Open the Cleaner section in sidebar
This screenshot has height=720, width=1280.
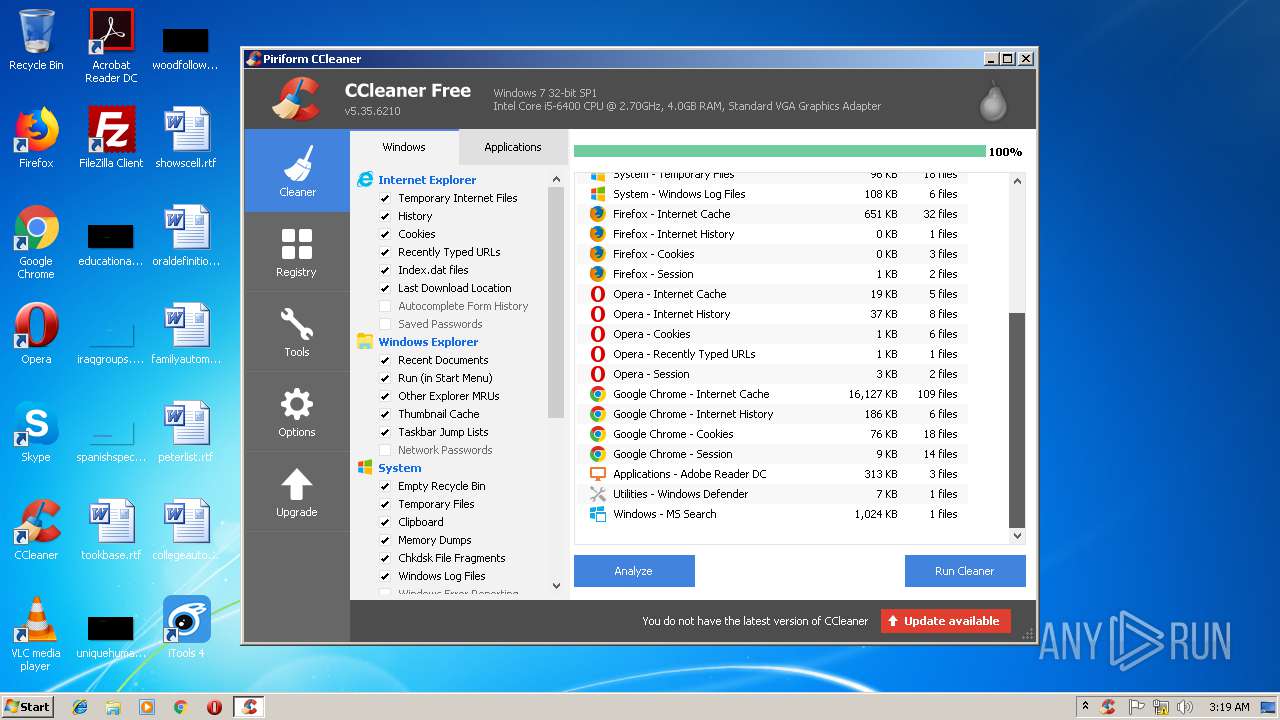click(x=297, y=170)
